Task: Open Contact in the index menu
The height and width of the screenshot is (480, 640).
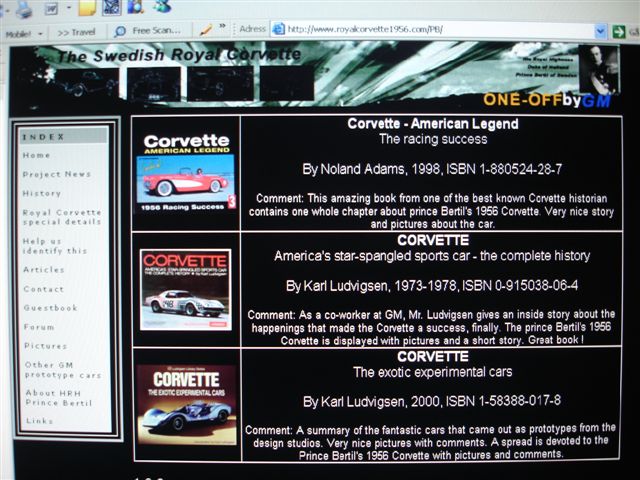Action: (x=43, y=289)
